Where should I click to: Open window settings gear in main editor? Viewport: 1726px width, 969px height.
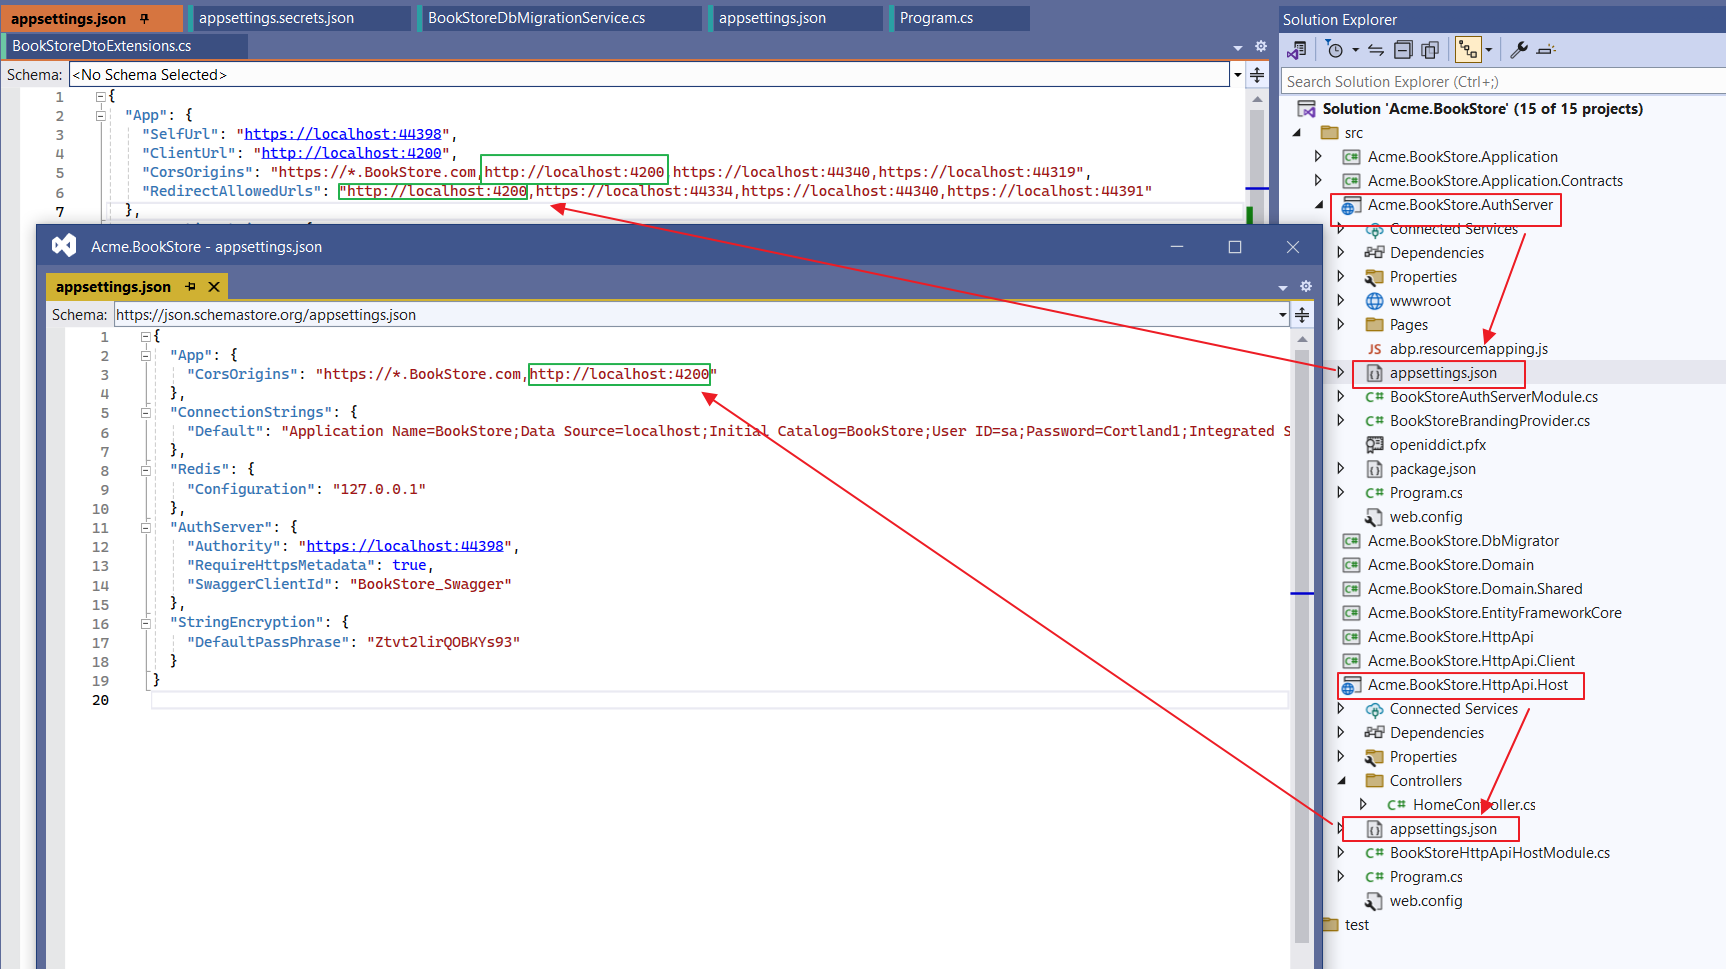pyautogui.click(x=1260, y=46)
